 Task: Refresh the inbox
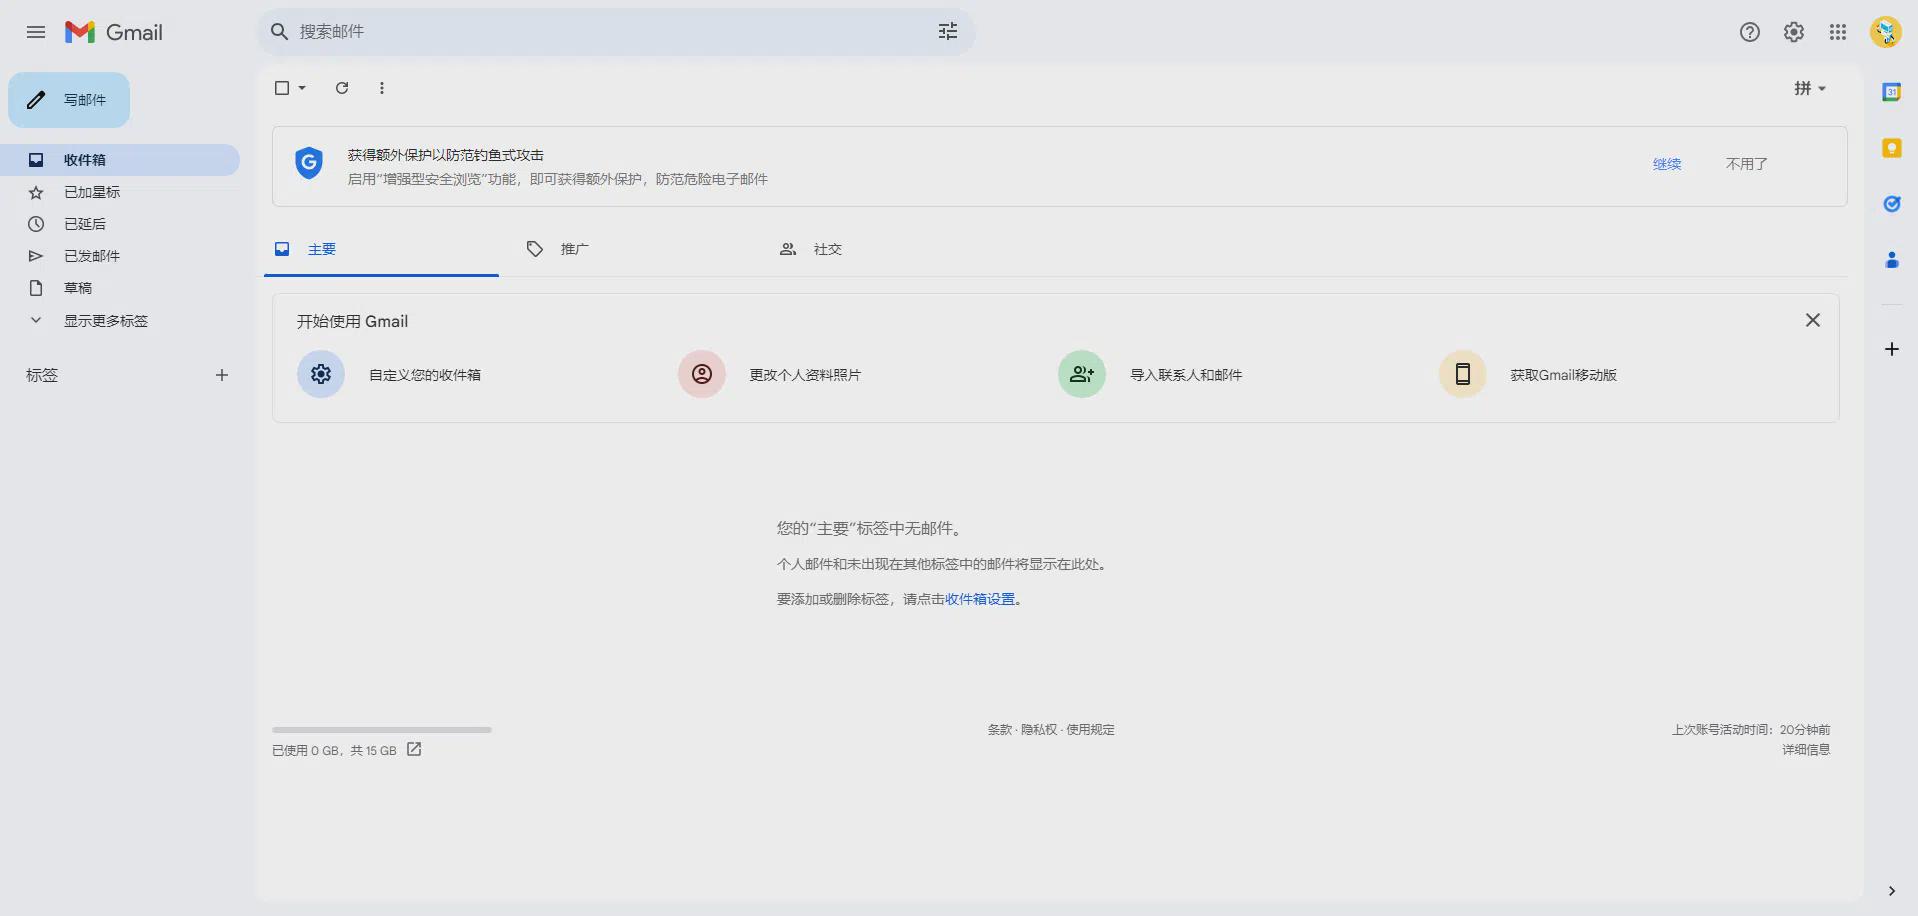342,88
